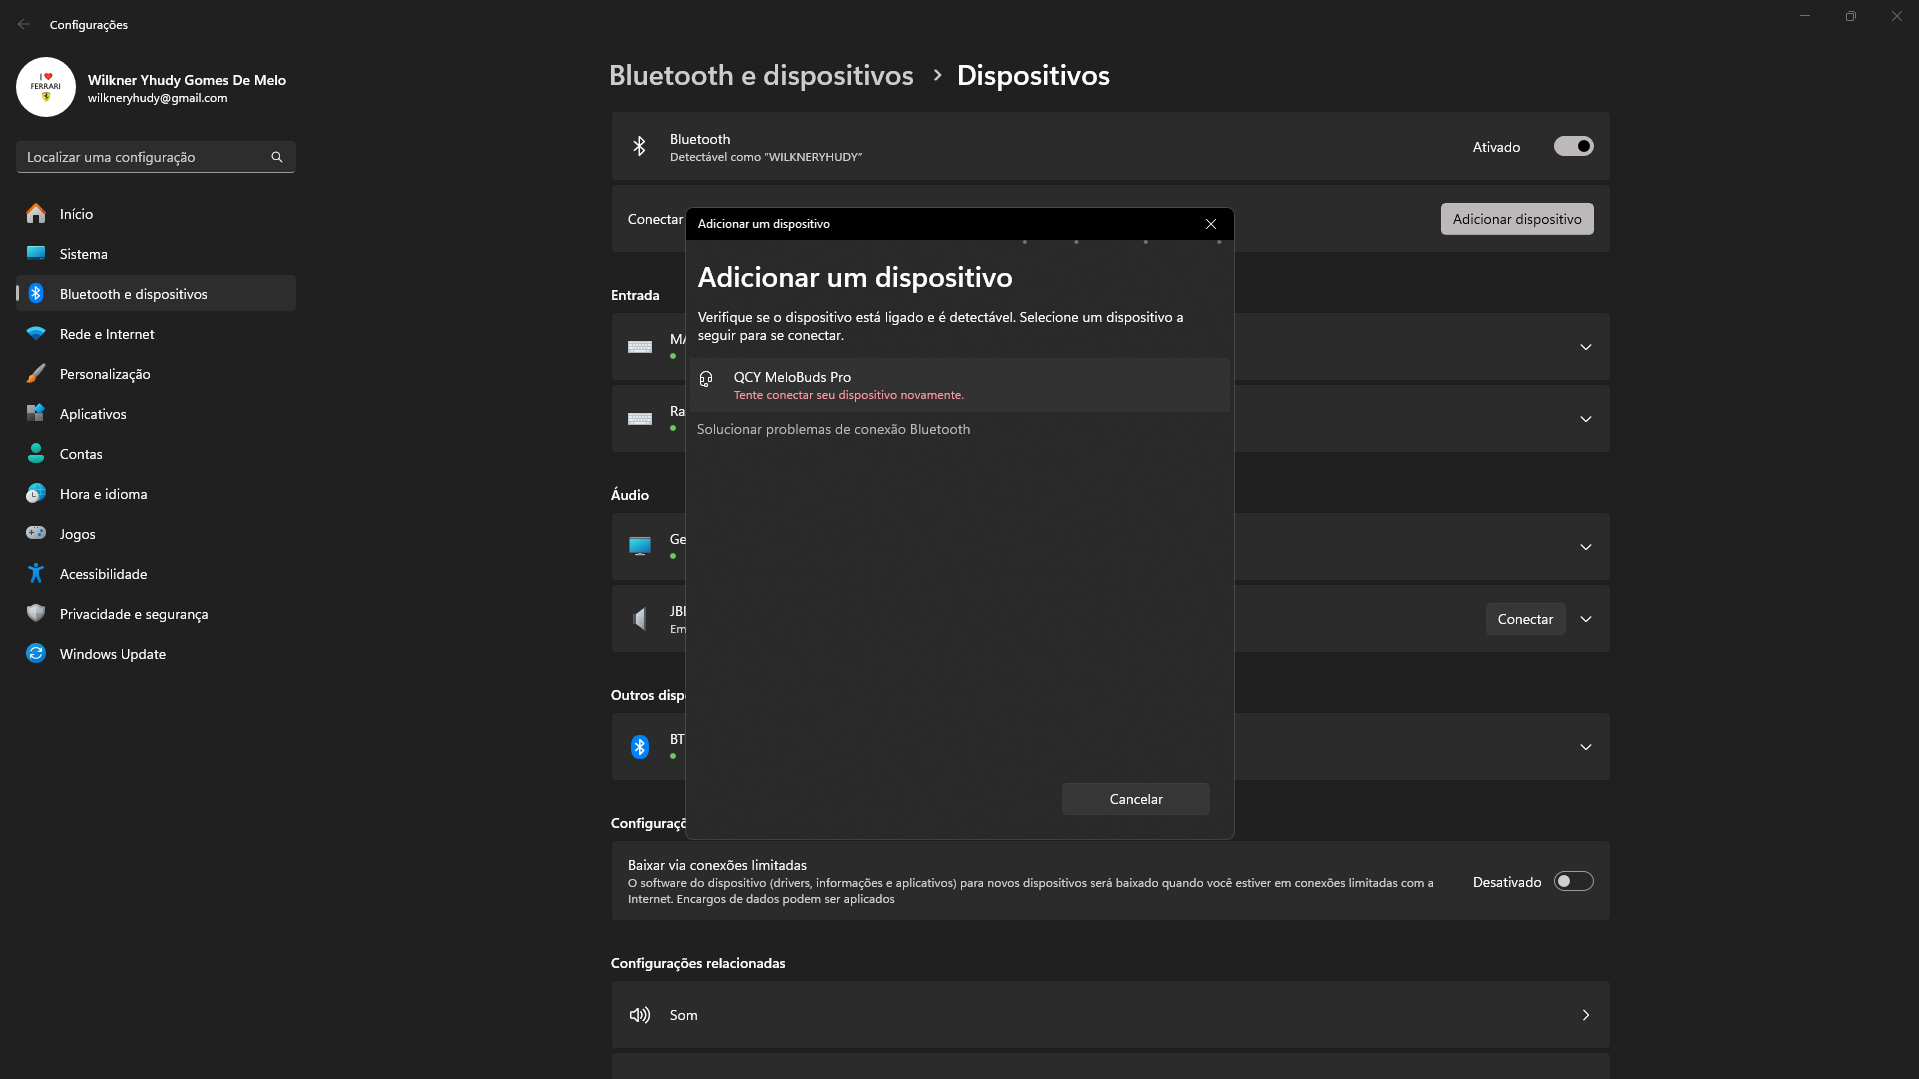Go to the Sistema settings section
Image resolution: width=1919 pixels, height=1079 pixels.
point(156,254)
